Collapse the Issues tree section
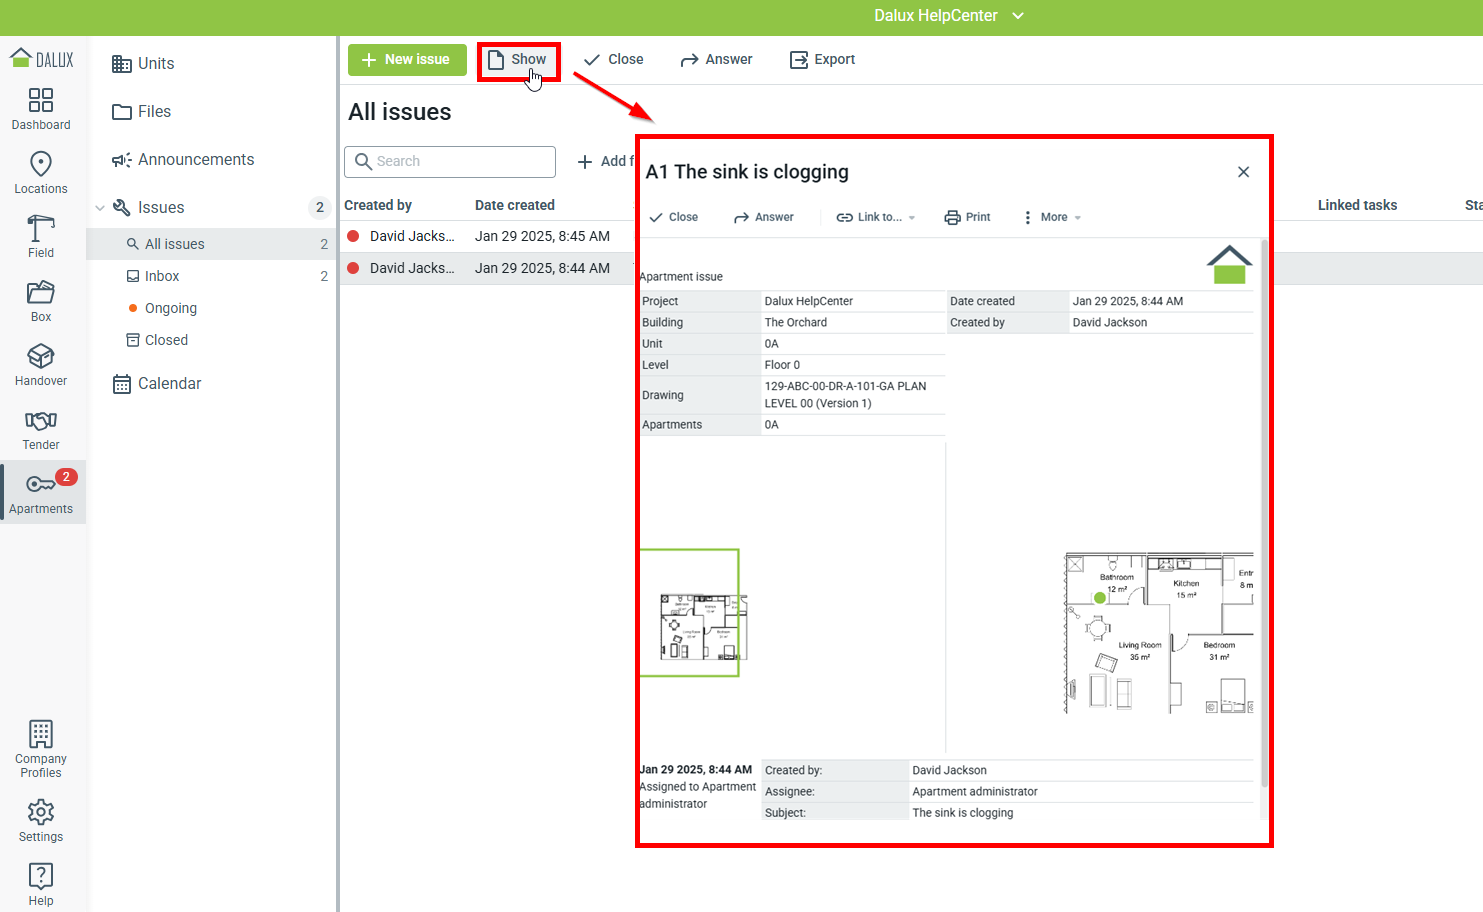The height and width of the screenshot is (912, 1483). [x=100, y=208]
